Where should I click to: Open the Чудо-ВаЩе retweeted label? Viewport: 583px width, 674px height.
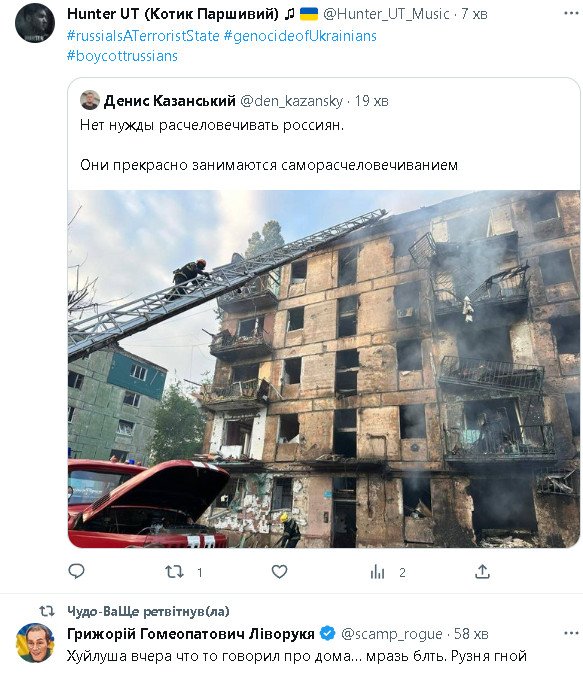[x=148, y=611]
